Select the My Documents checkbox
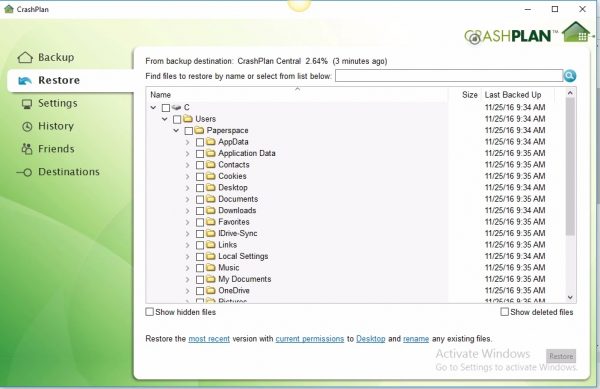The width and height of the screenshot is (600, 389). click(200, 280)
